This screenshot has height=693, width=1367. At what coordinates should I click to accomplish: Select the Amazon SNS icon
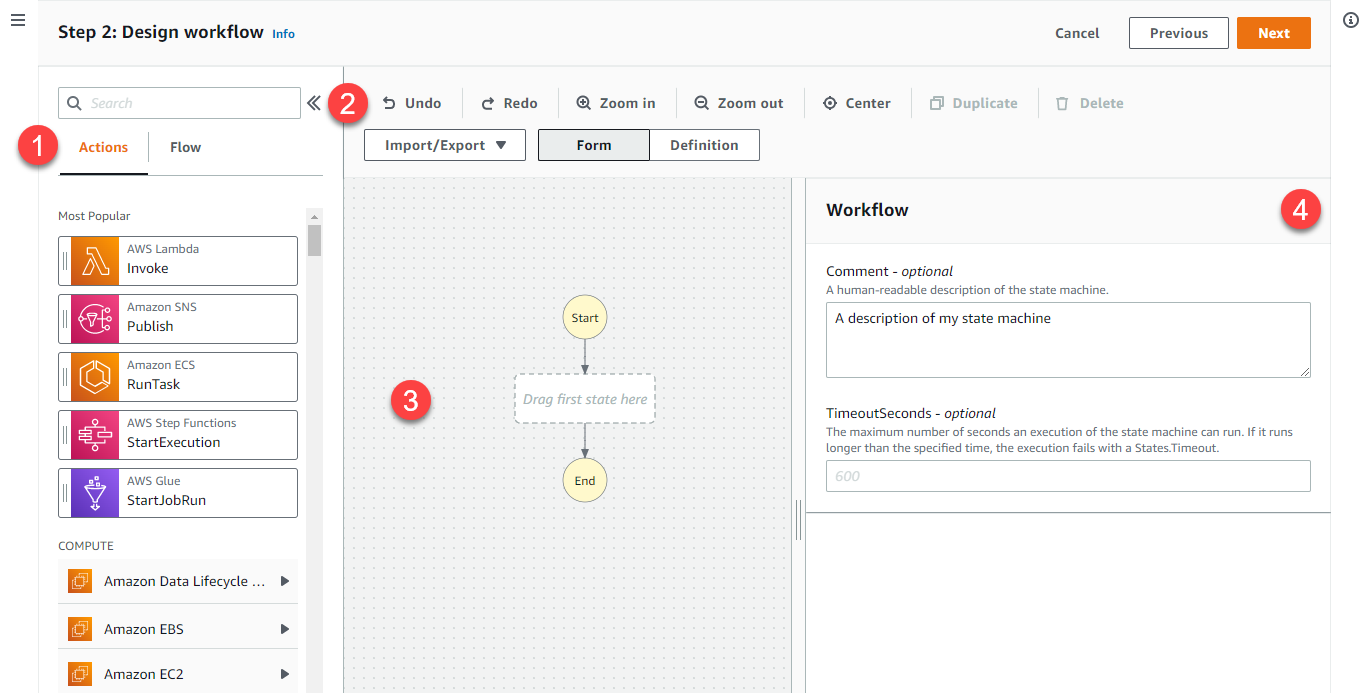pyautogui.click(x=96, y=319)
